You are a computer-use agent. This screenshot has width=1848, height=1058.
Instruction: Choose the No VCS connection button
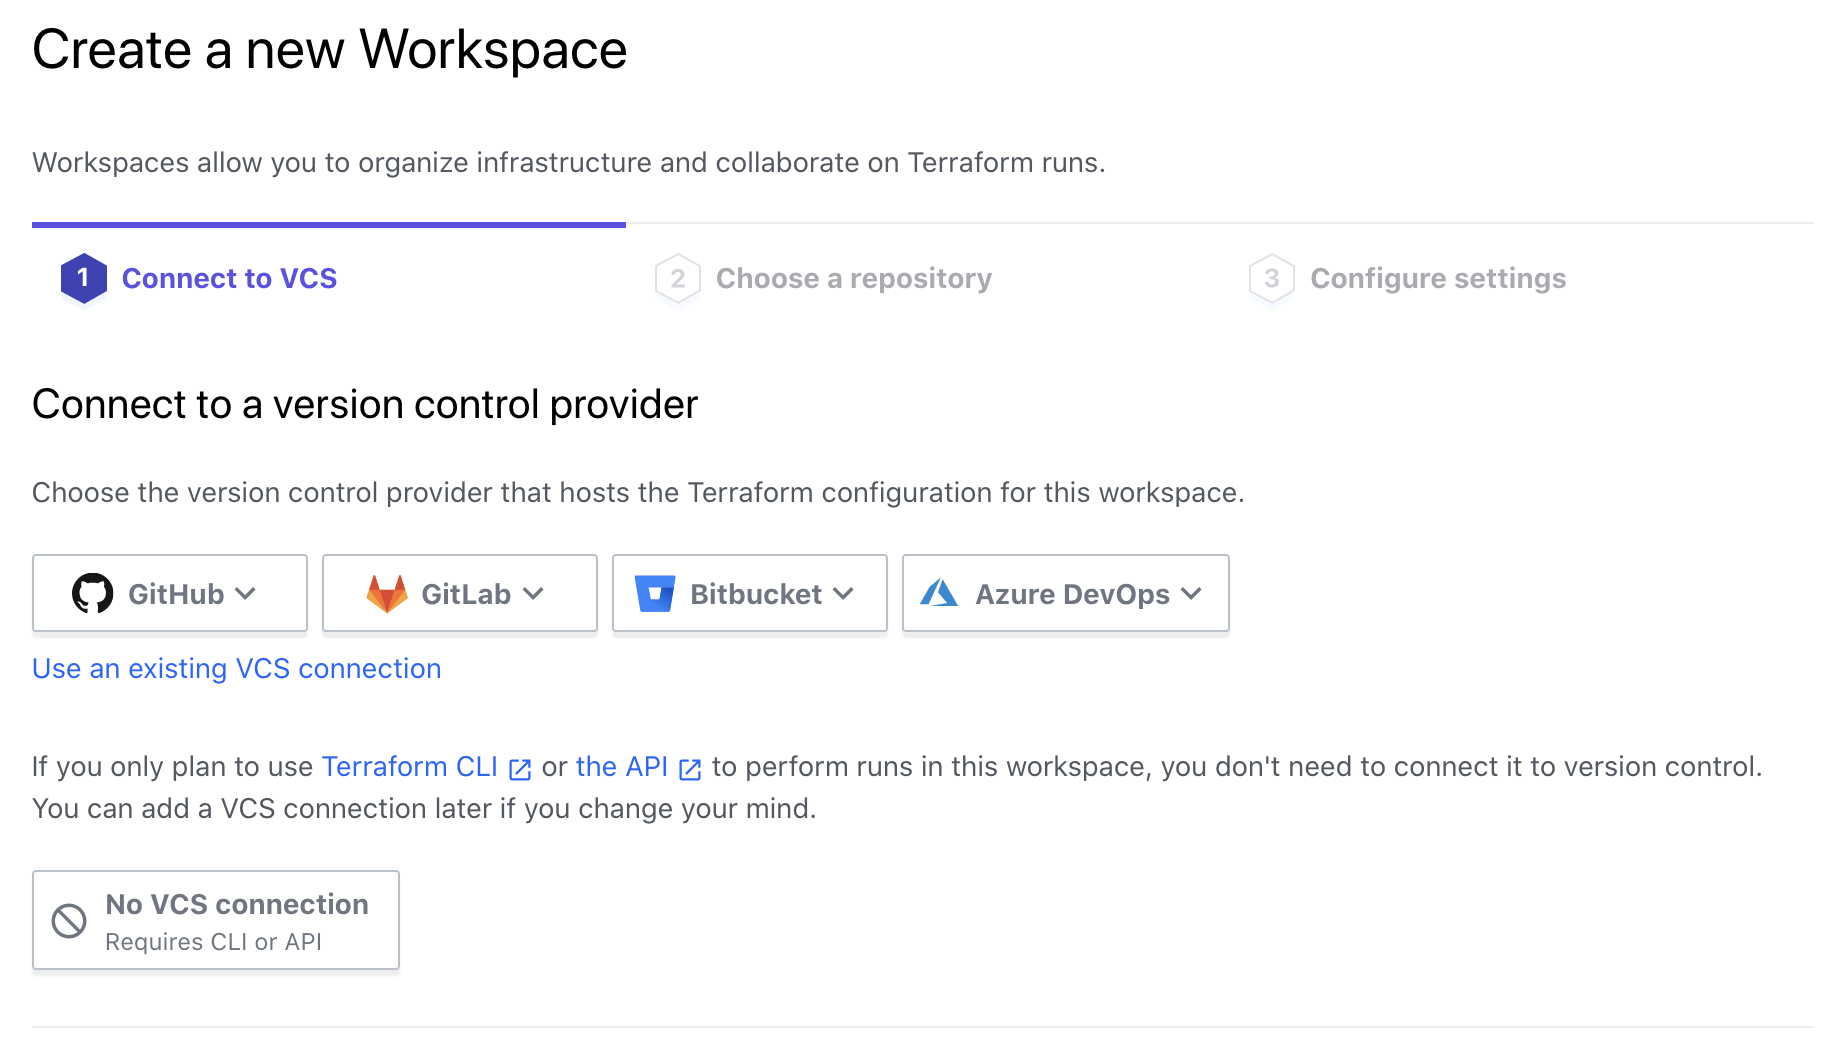216,920
